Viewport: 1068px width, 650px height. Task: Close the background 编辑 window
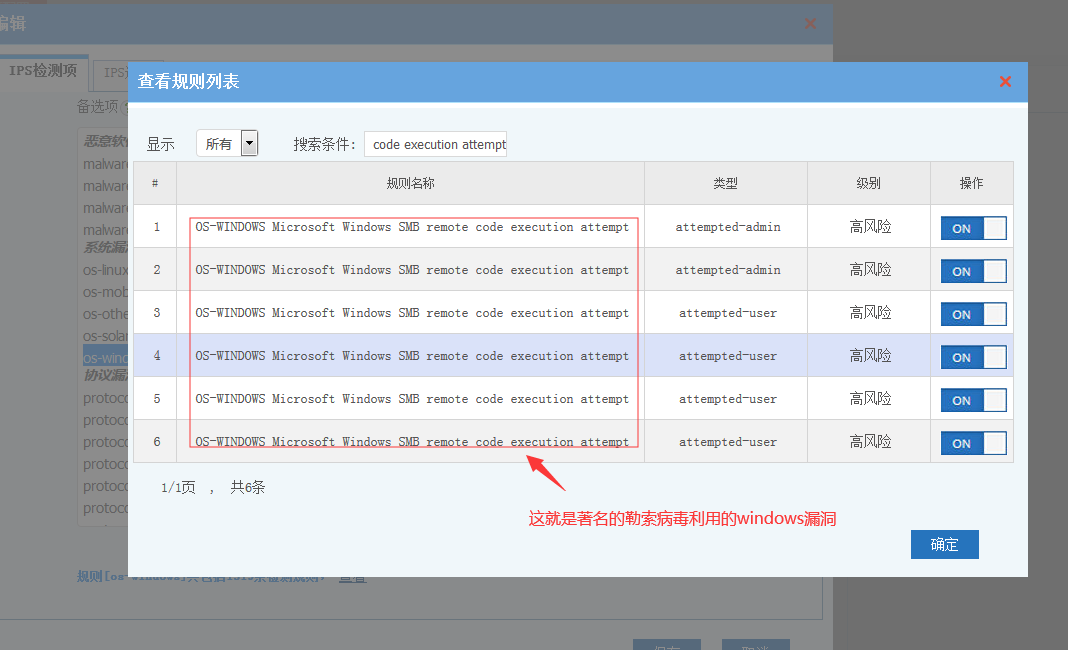(810, 23)
